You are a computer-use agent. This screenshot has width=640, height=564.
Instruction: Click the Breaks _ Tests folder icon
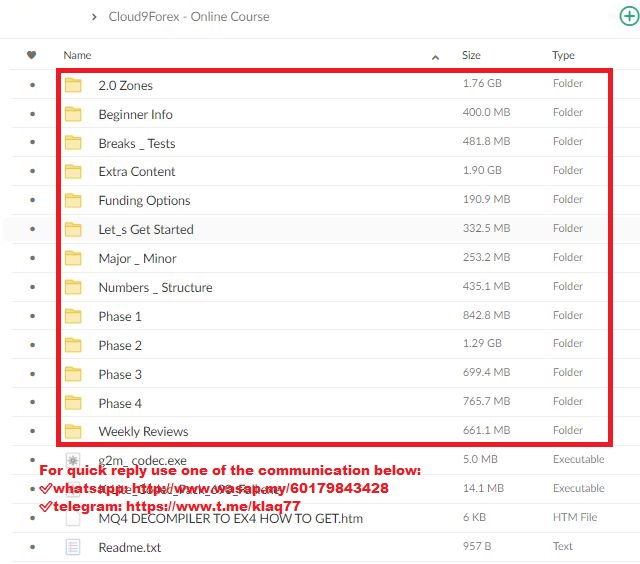(73, 143)
